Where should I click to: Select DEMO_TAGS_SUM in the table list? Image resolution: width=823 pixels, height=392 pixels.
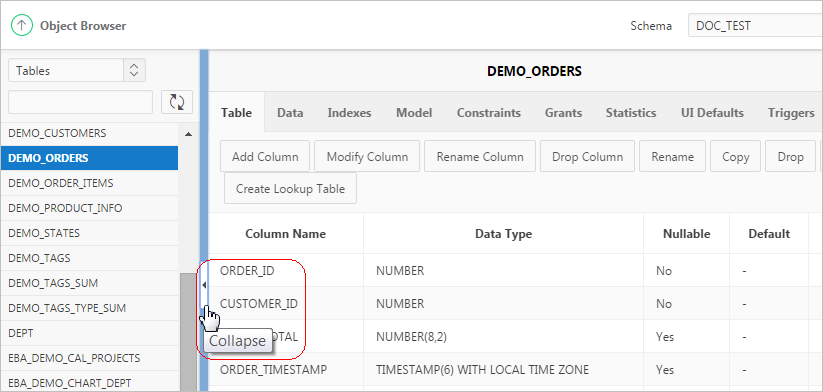pos(89,283)
